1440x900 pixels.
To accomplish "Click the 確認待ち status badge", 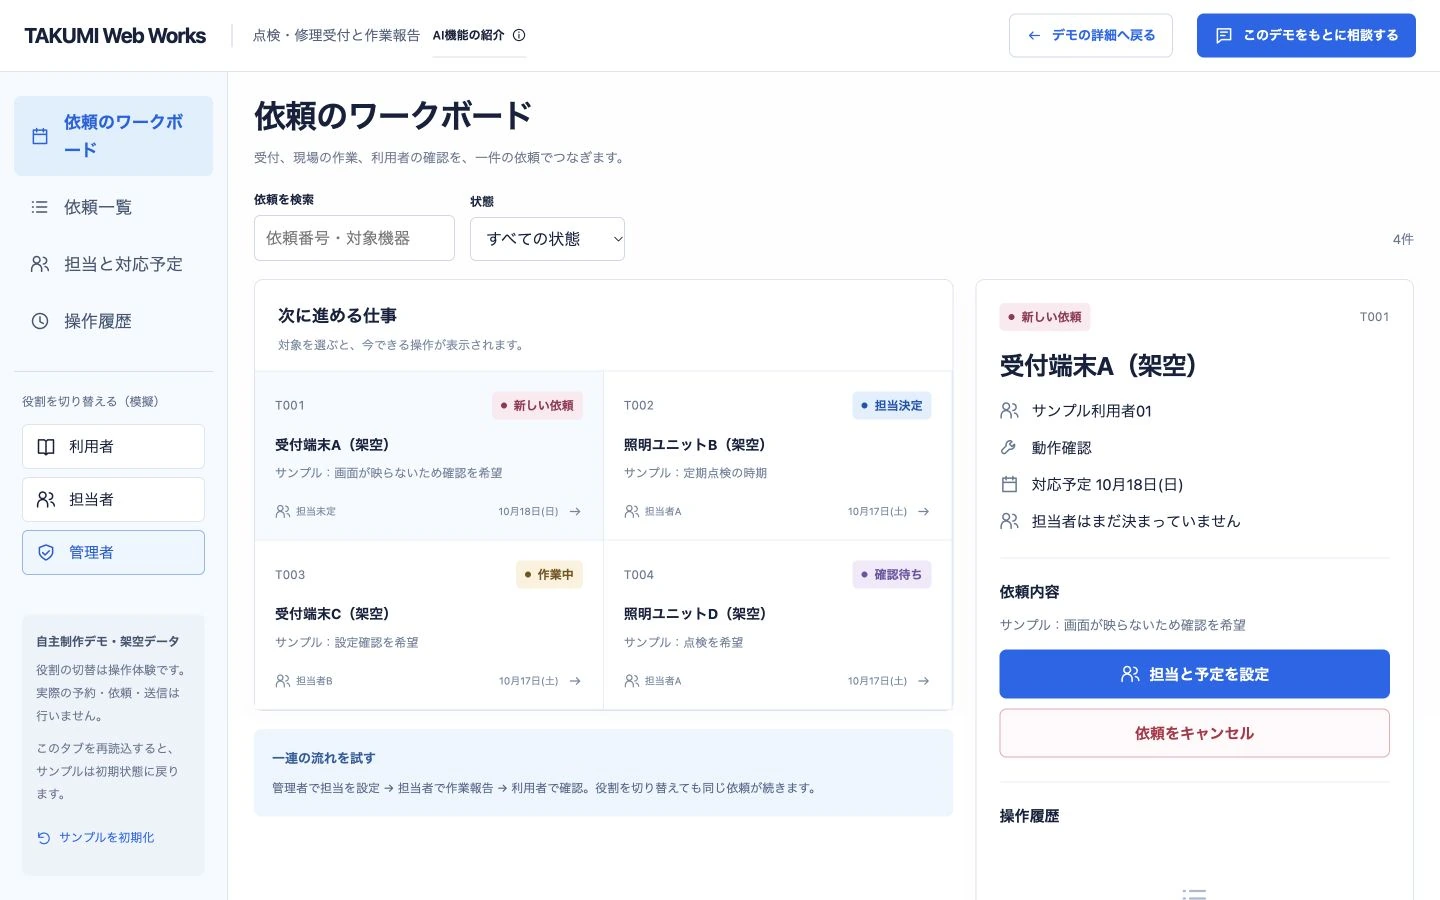I will coord(892,575).
